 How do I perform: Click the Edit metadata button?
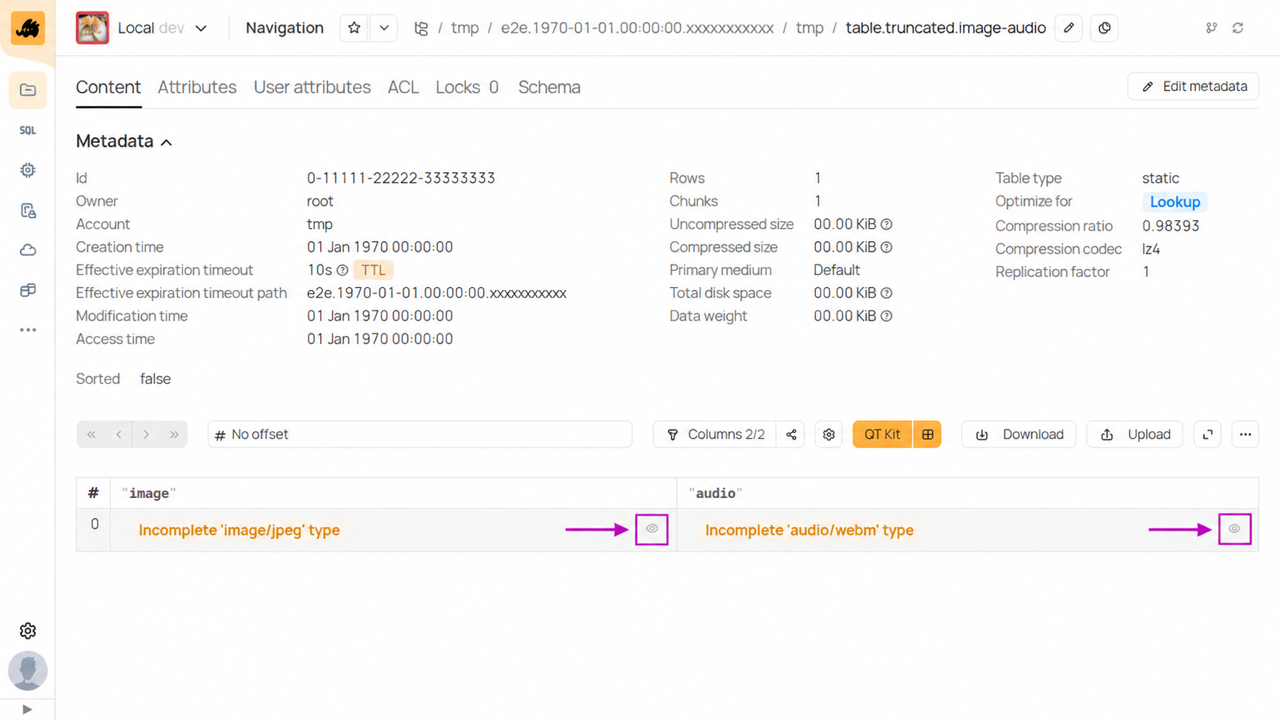pos(1193,86)
